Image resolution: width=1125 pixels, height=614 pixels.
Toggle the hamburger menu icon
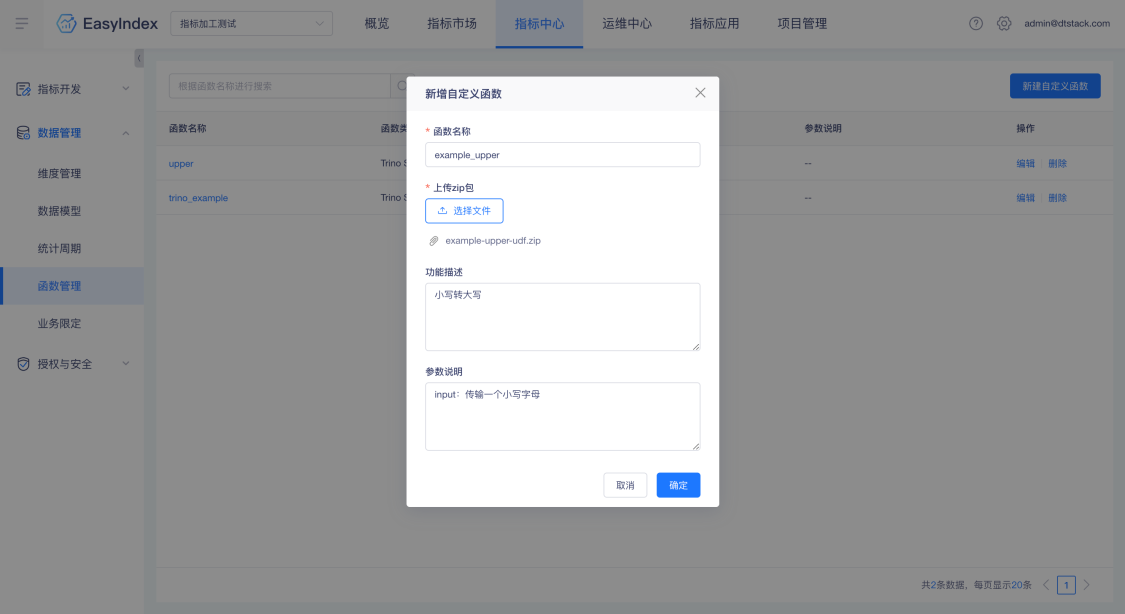coord(22,24)
